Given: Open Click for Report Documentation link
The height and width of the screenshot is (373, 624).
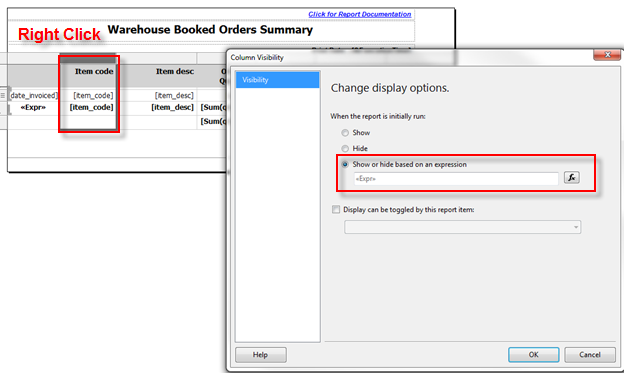Looking at the screenshot, I should click(x=360, y=14).
